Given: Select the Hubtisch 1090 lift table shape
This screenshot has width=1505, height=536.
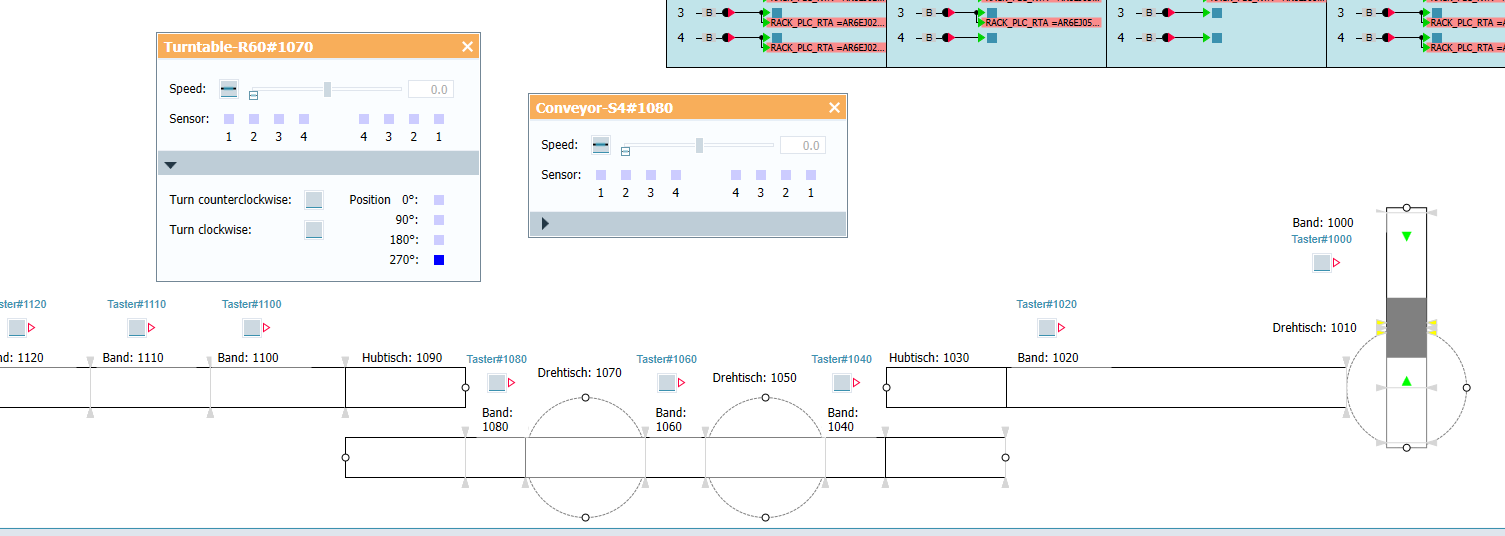Looking at the screenshot, I should (405, 387).
